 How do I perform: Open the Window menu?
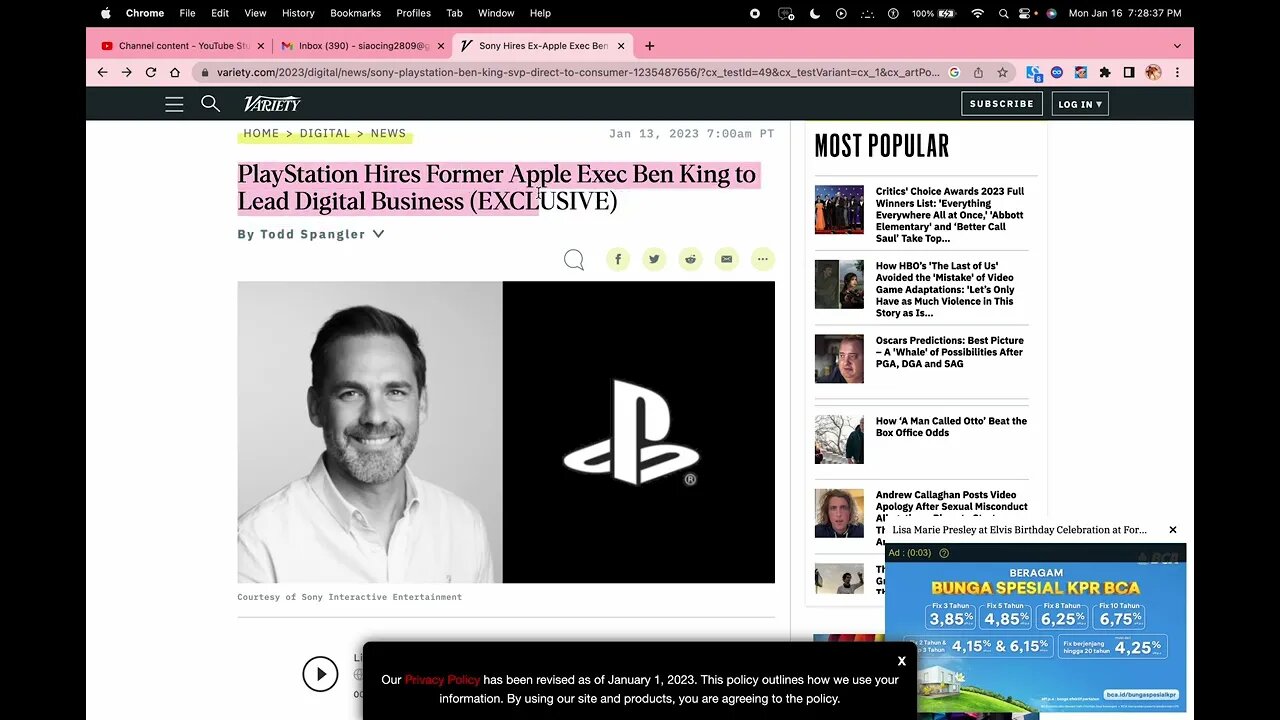click(x=496, y=13)
